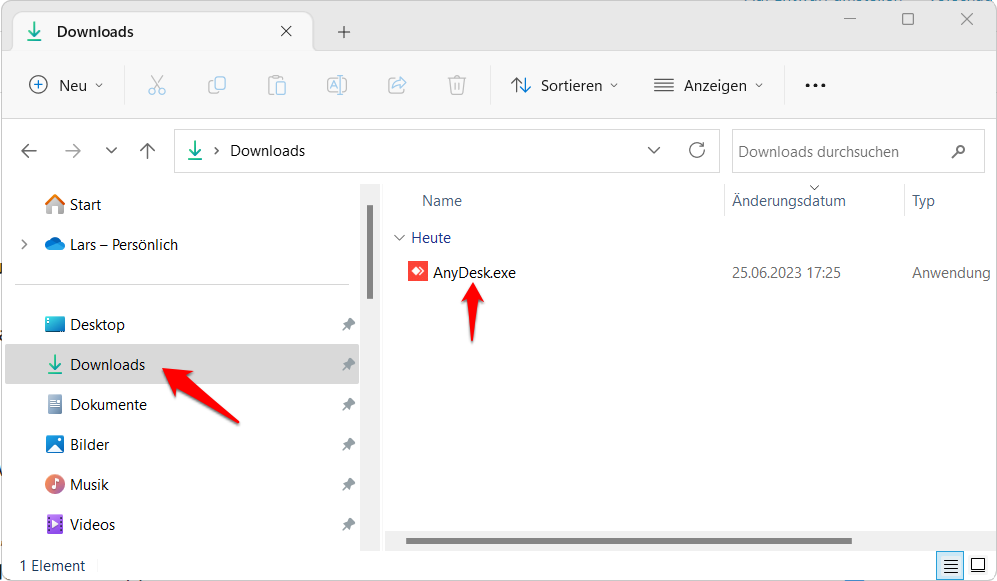Open the Neu dropdown menu
Screen dimensions: 997x581
[66, 85]
